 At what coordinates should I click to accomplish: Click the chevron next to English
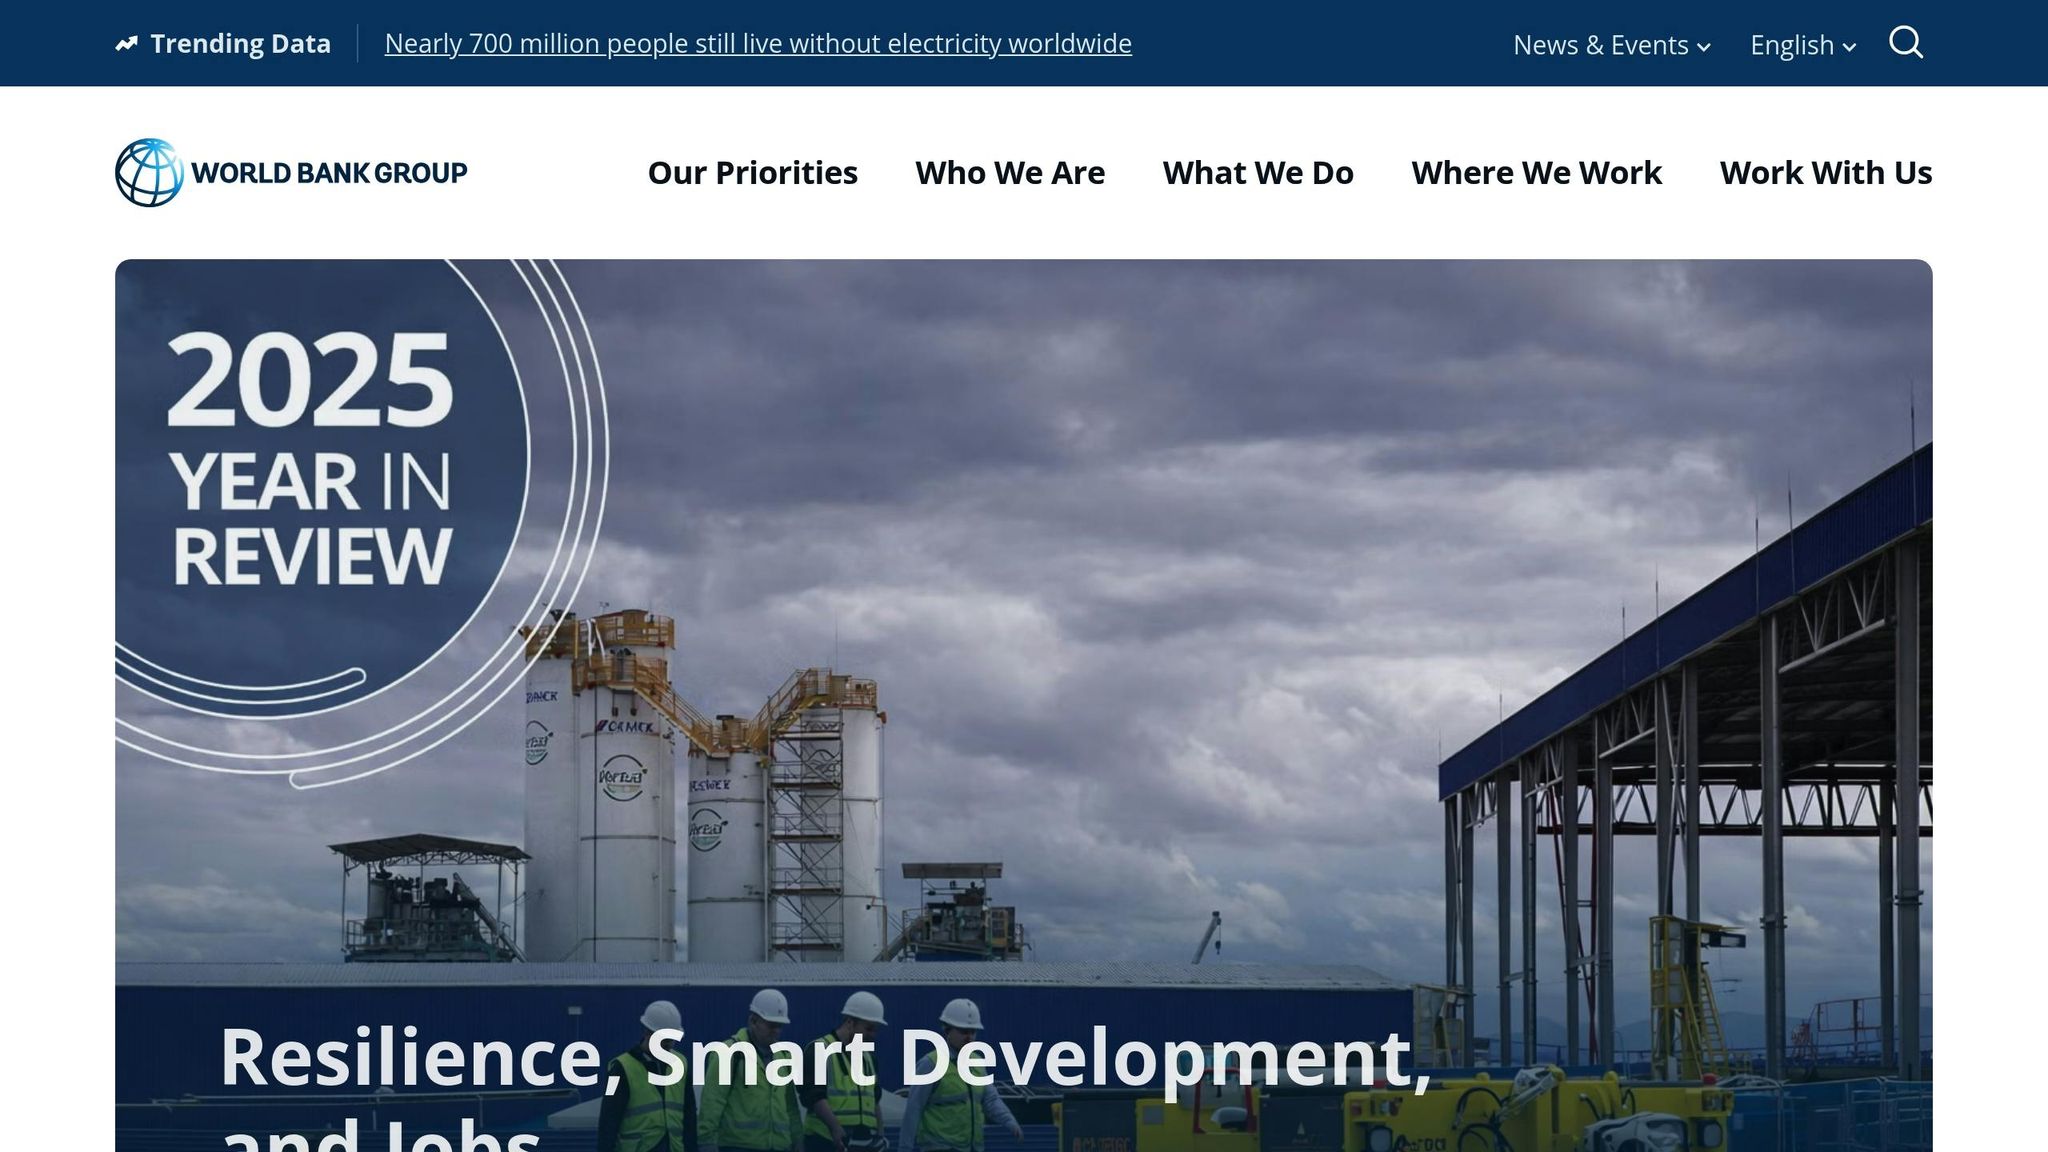(1849, 47)
